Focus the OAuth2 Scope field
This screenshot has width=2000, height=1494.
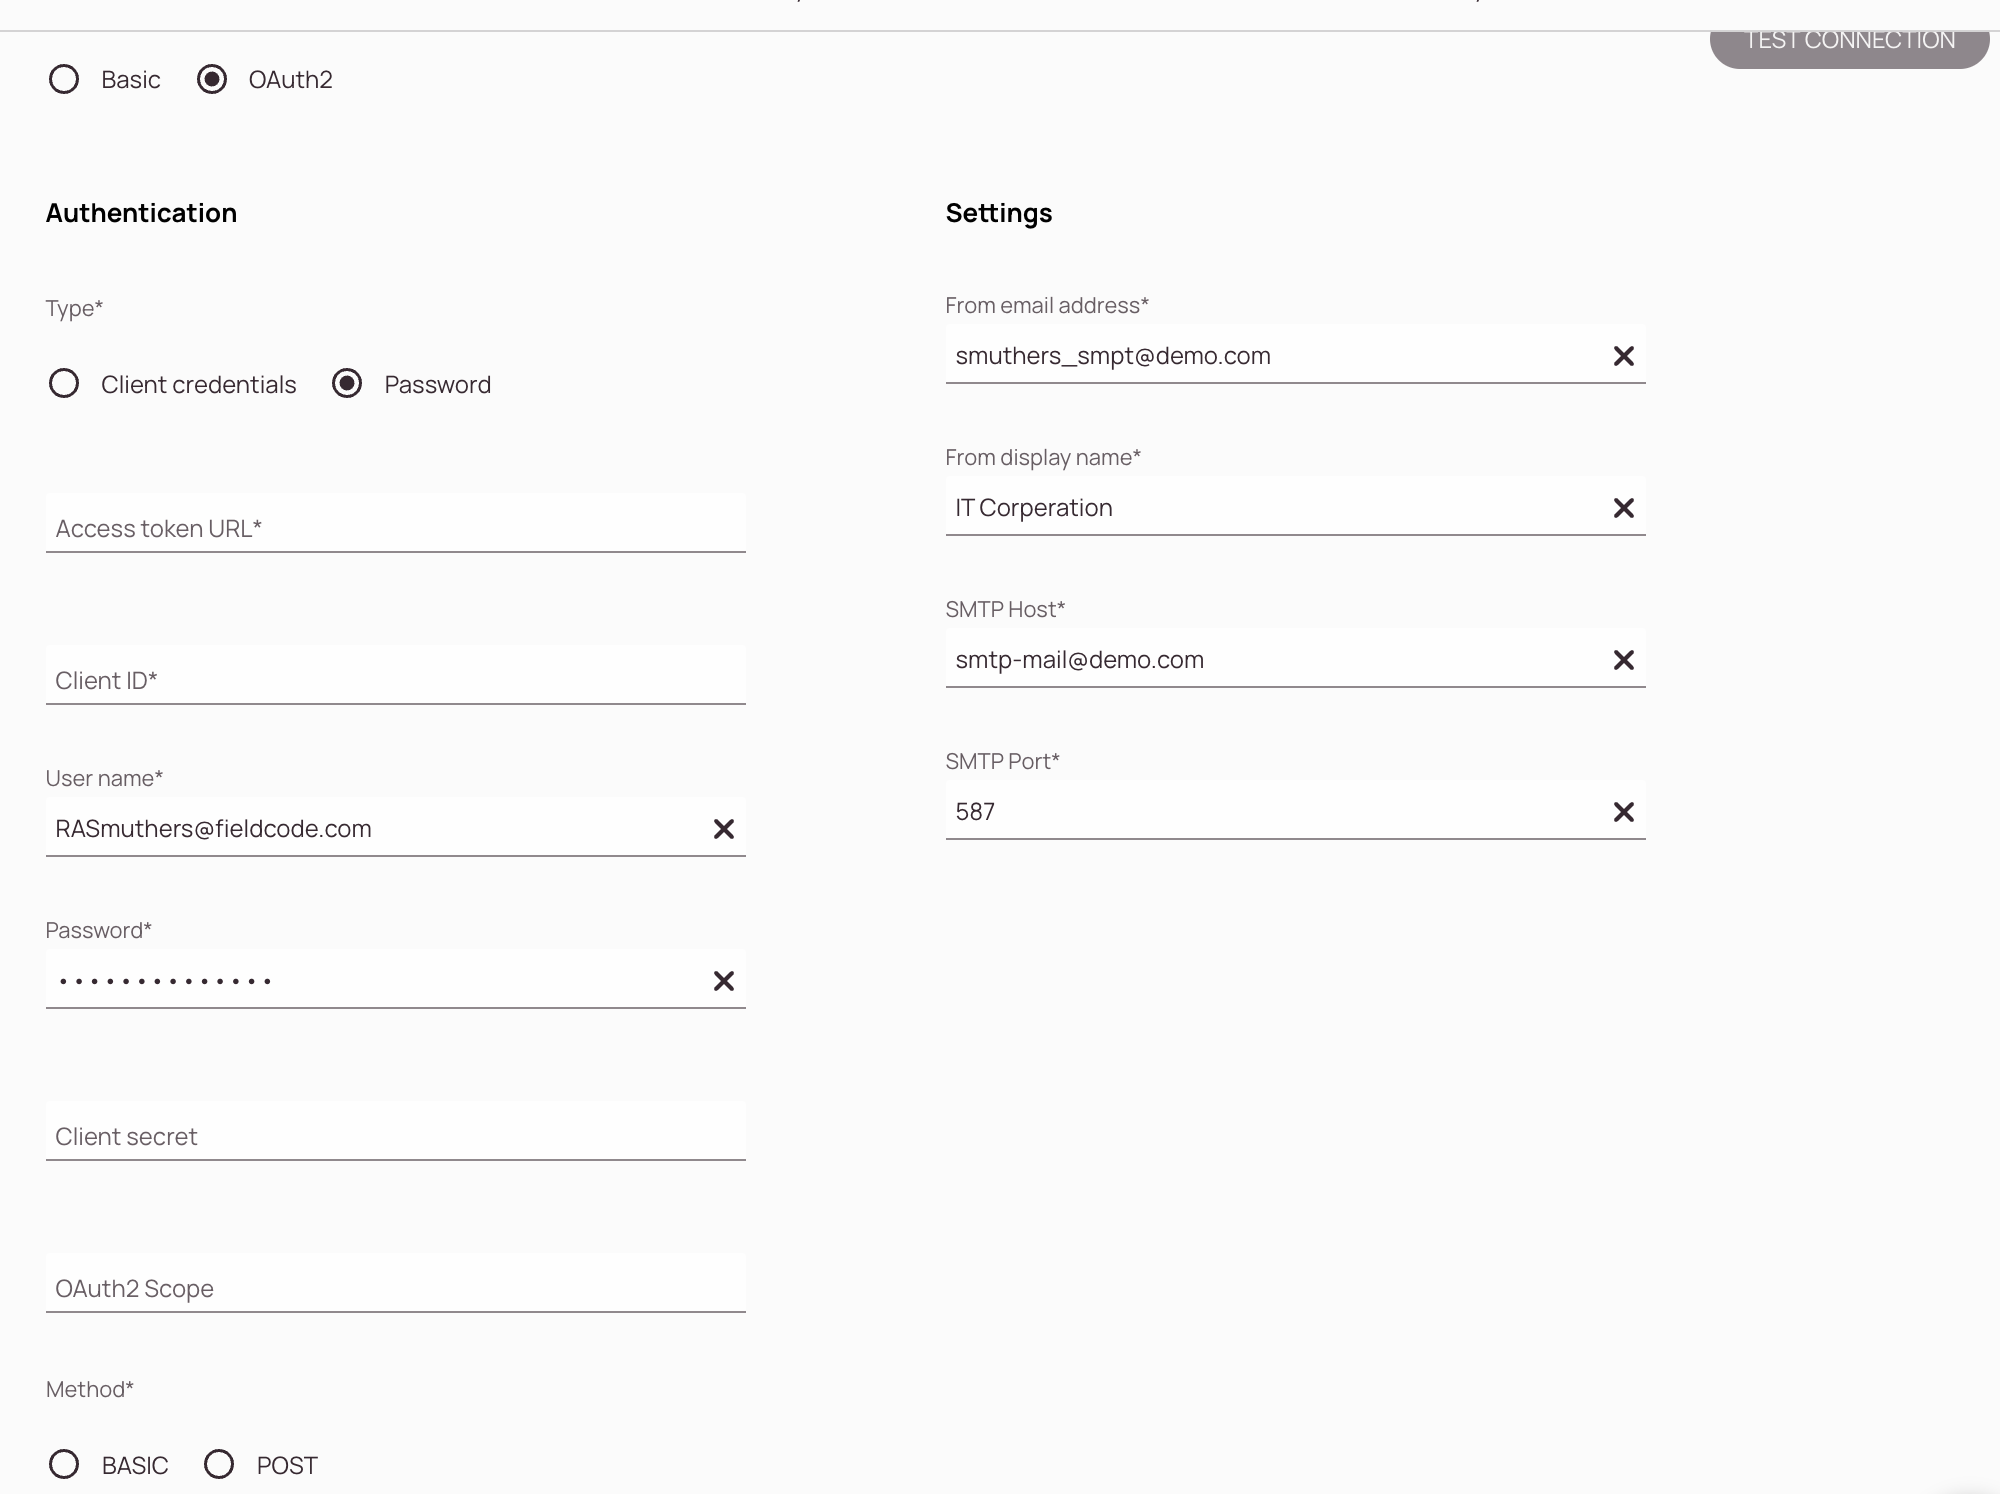[396, 1283]
